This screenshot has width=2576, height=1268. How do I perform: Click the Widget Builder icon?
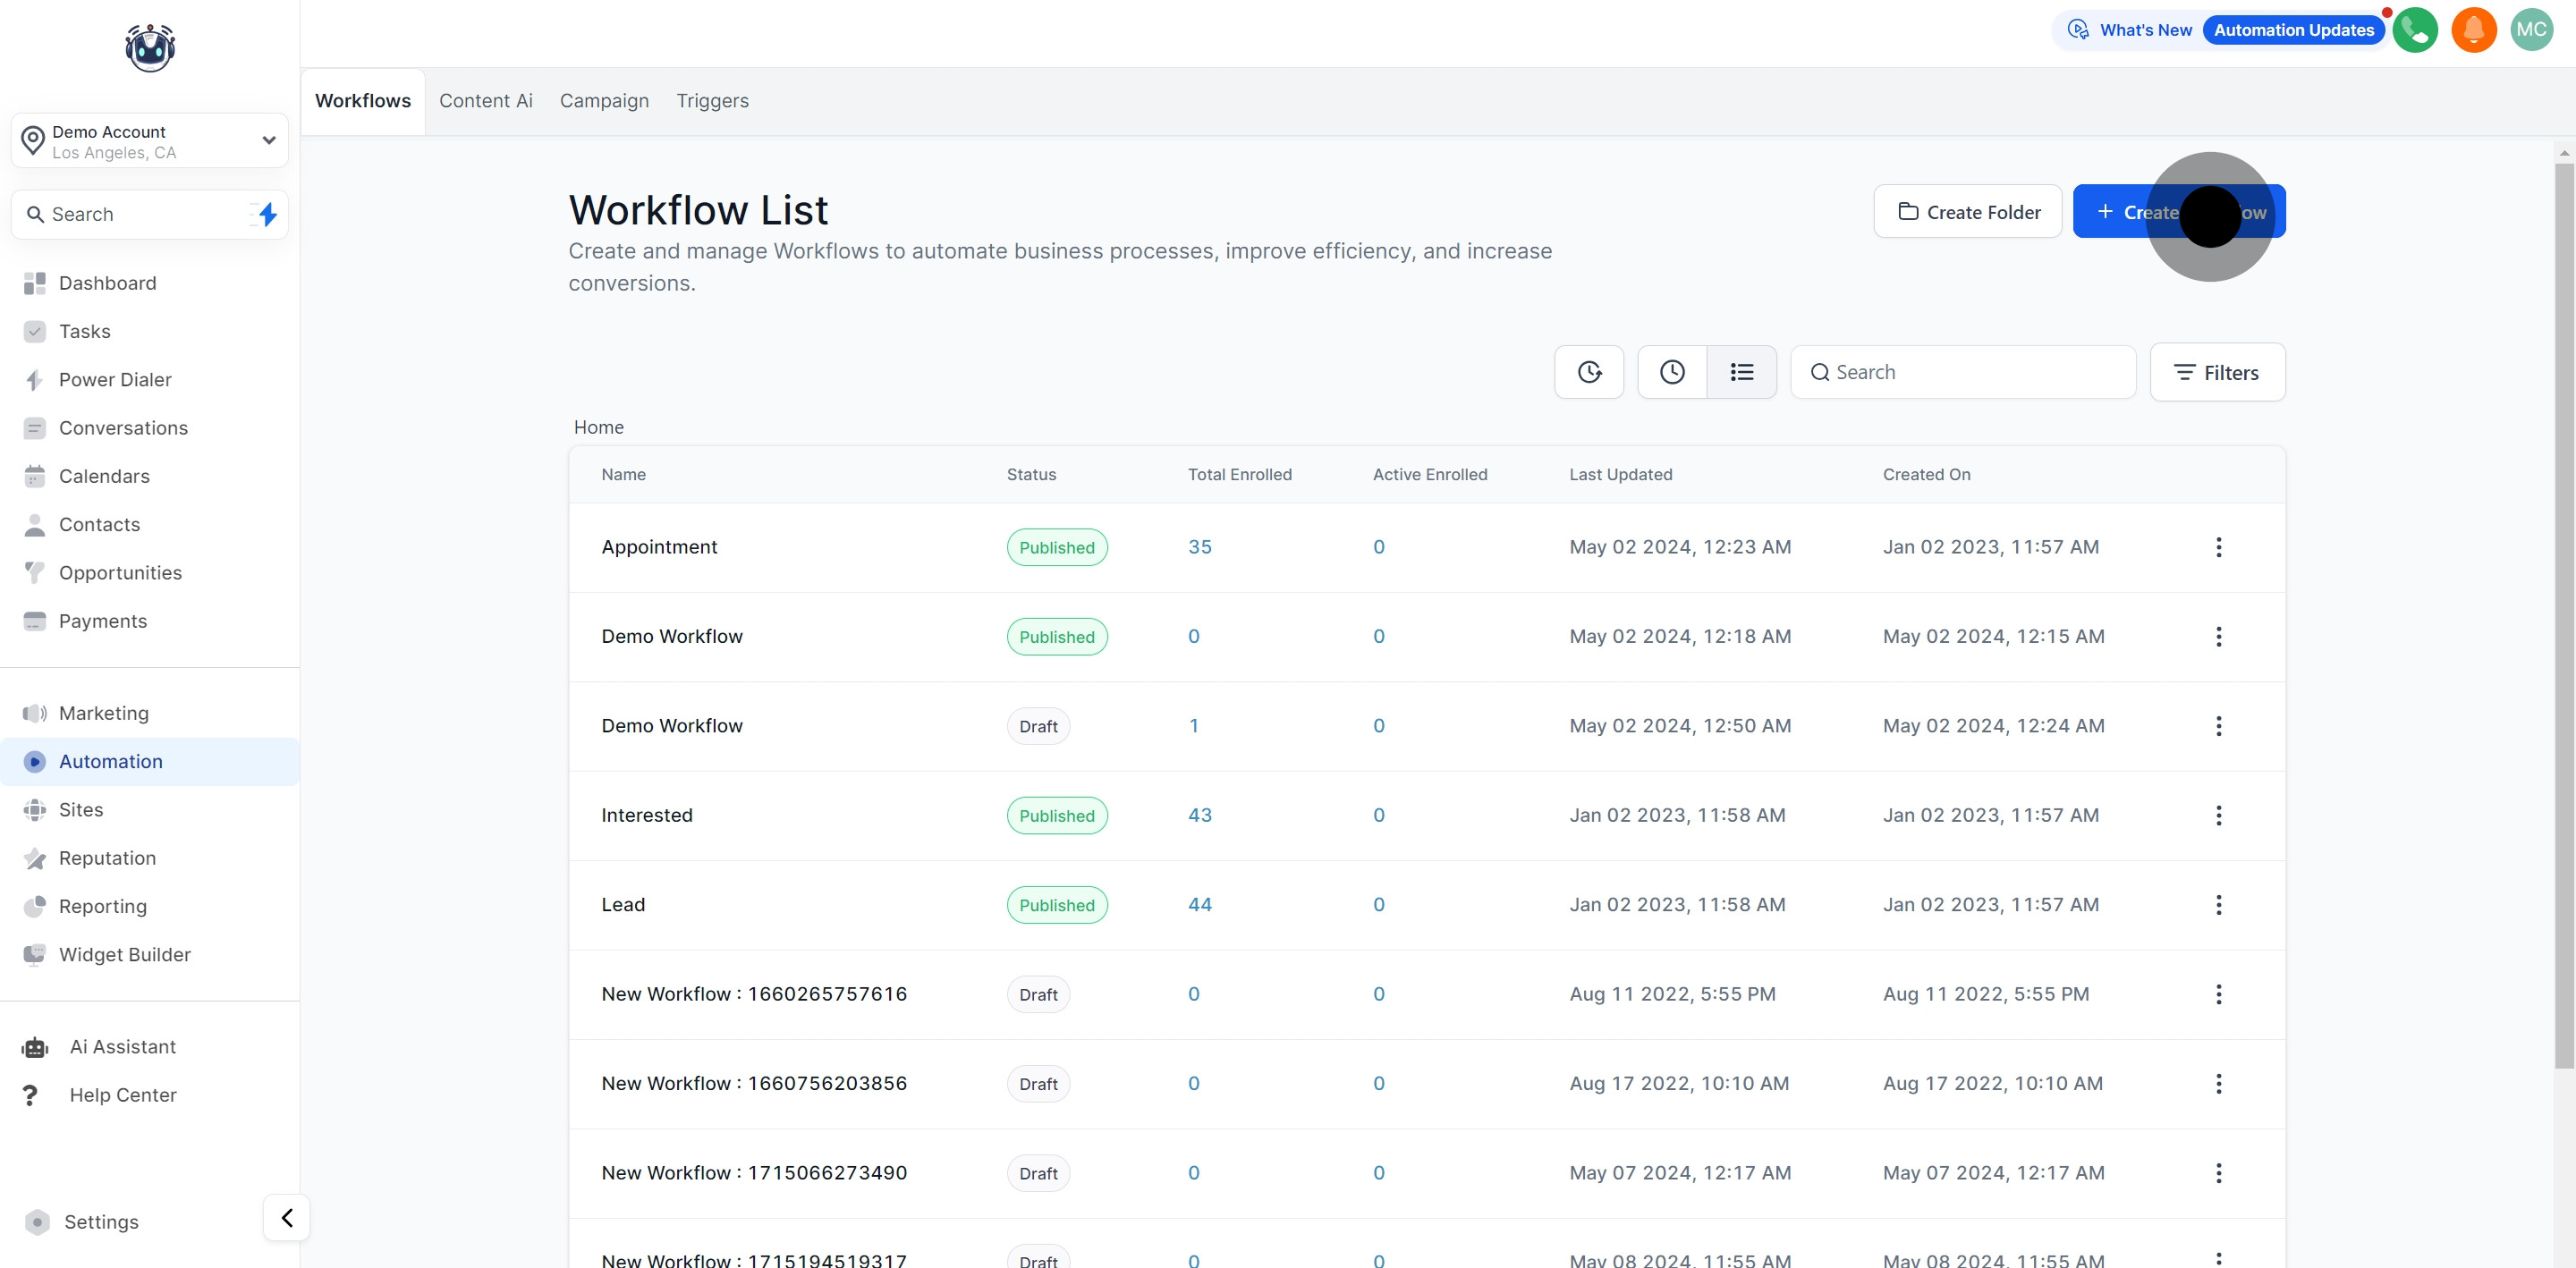pos(35,954)
